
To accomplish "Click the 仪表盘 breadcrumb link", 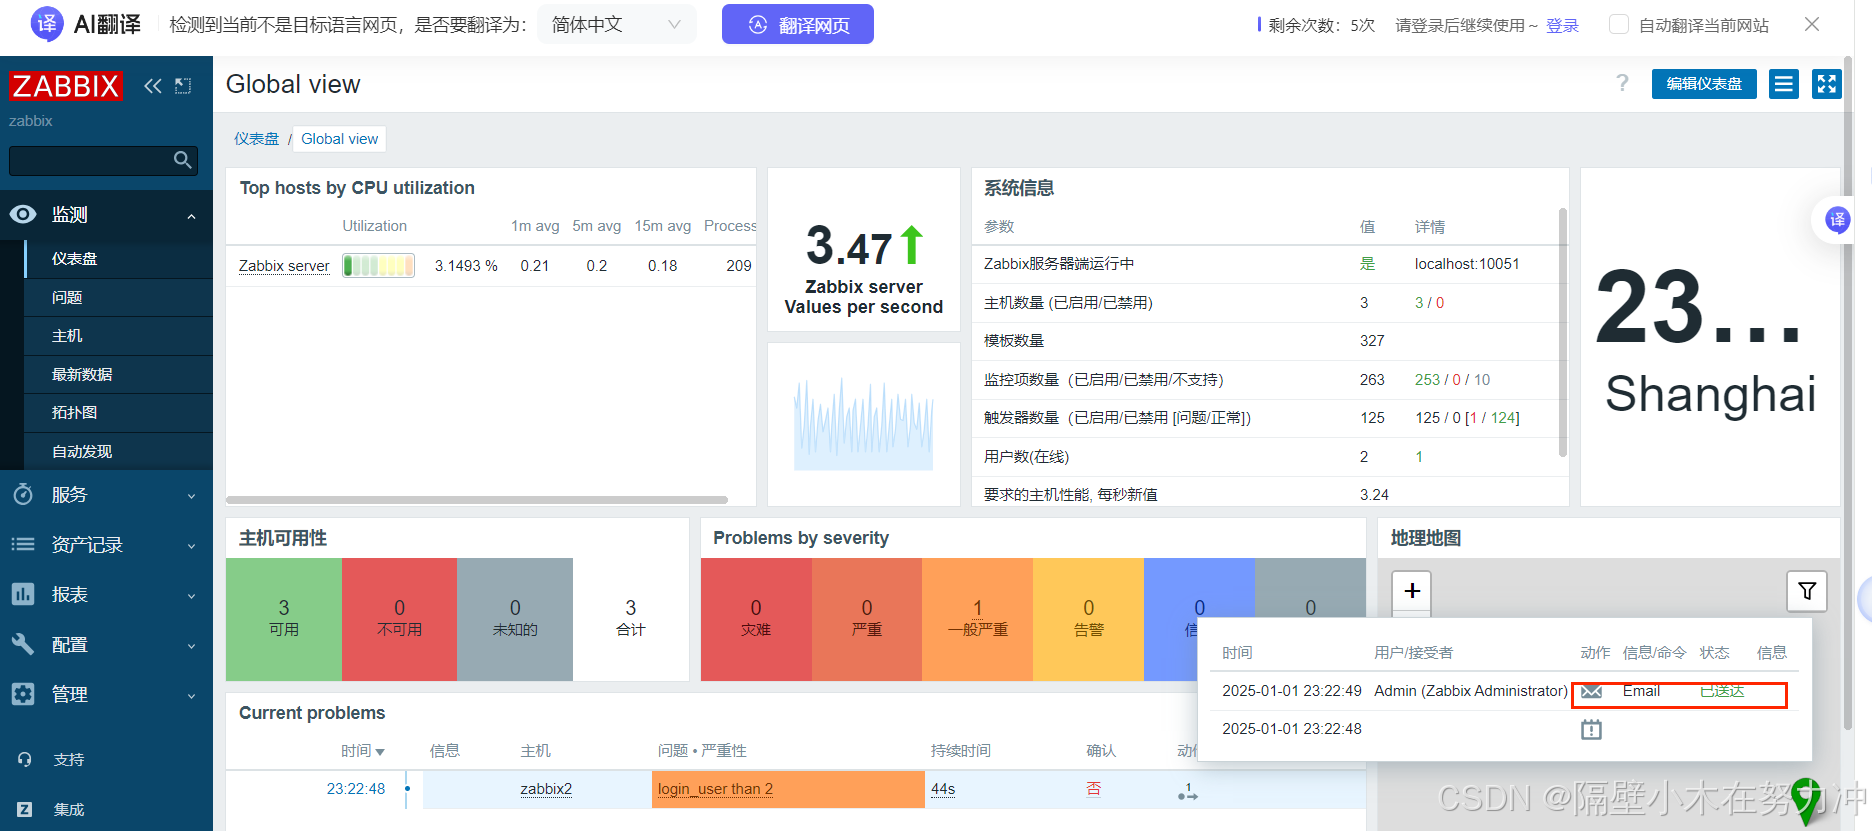I will pos(257,139).
